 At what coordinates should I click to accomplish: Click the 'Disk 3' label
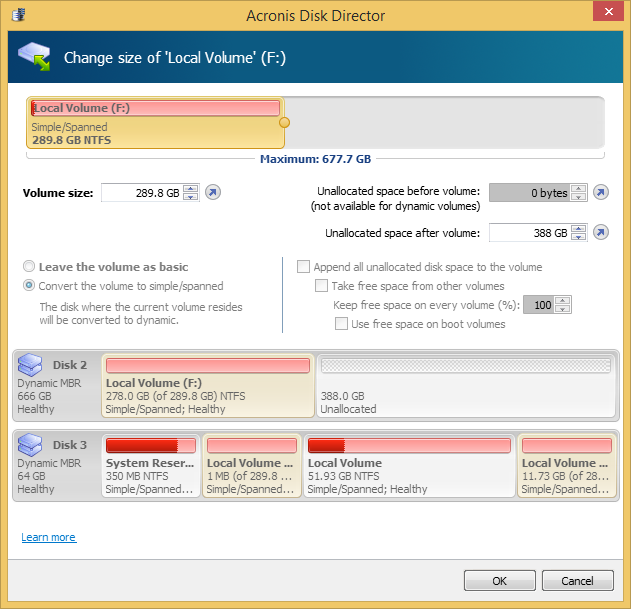tap(70, 445)
